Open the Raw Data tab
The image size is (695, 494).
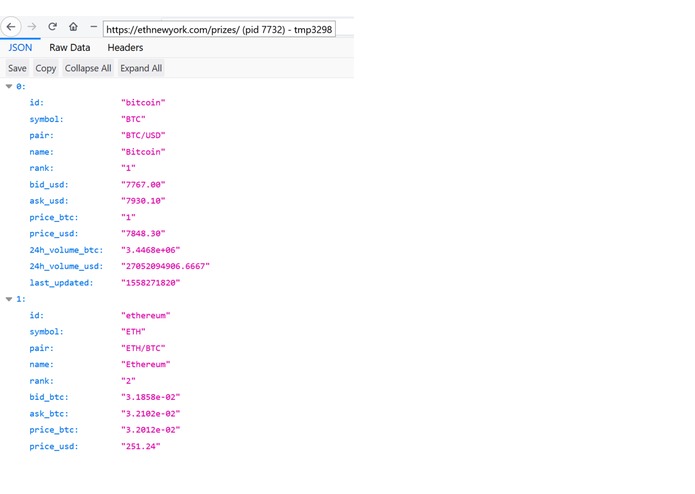click(70, 47)
